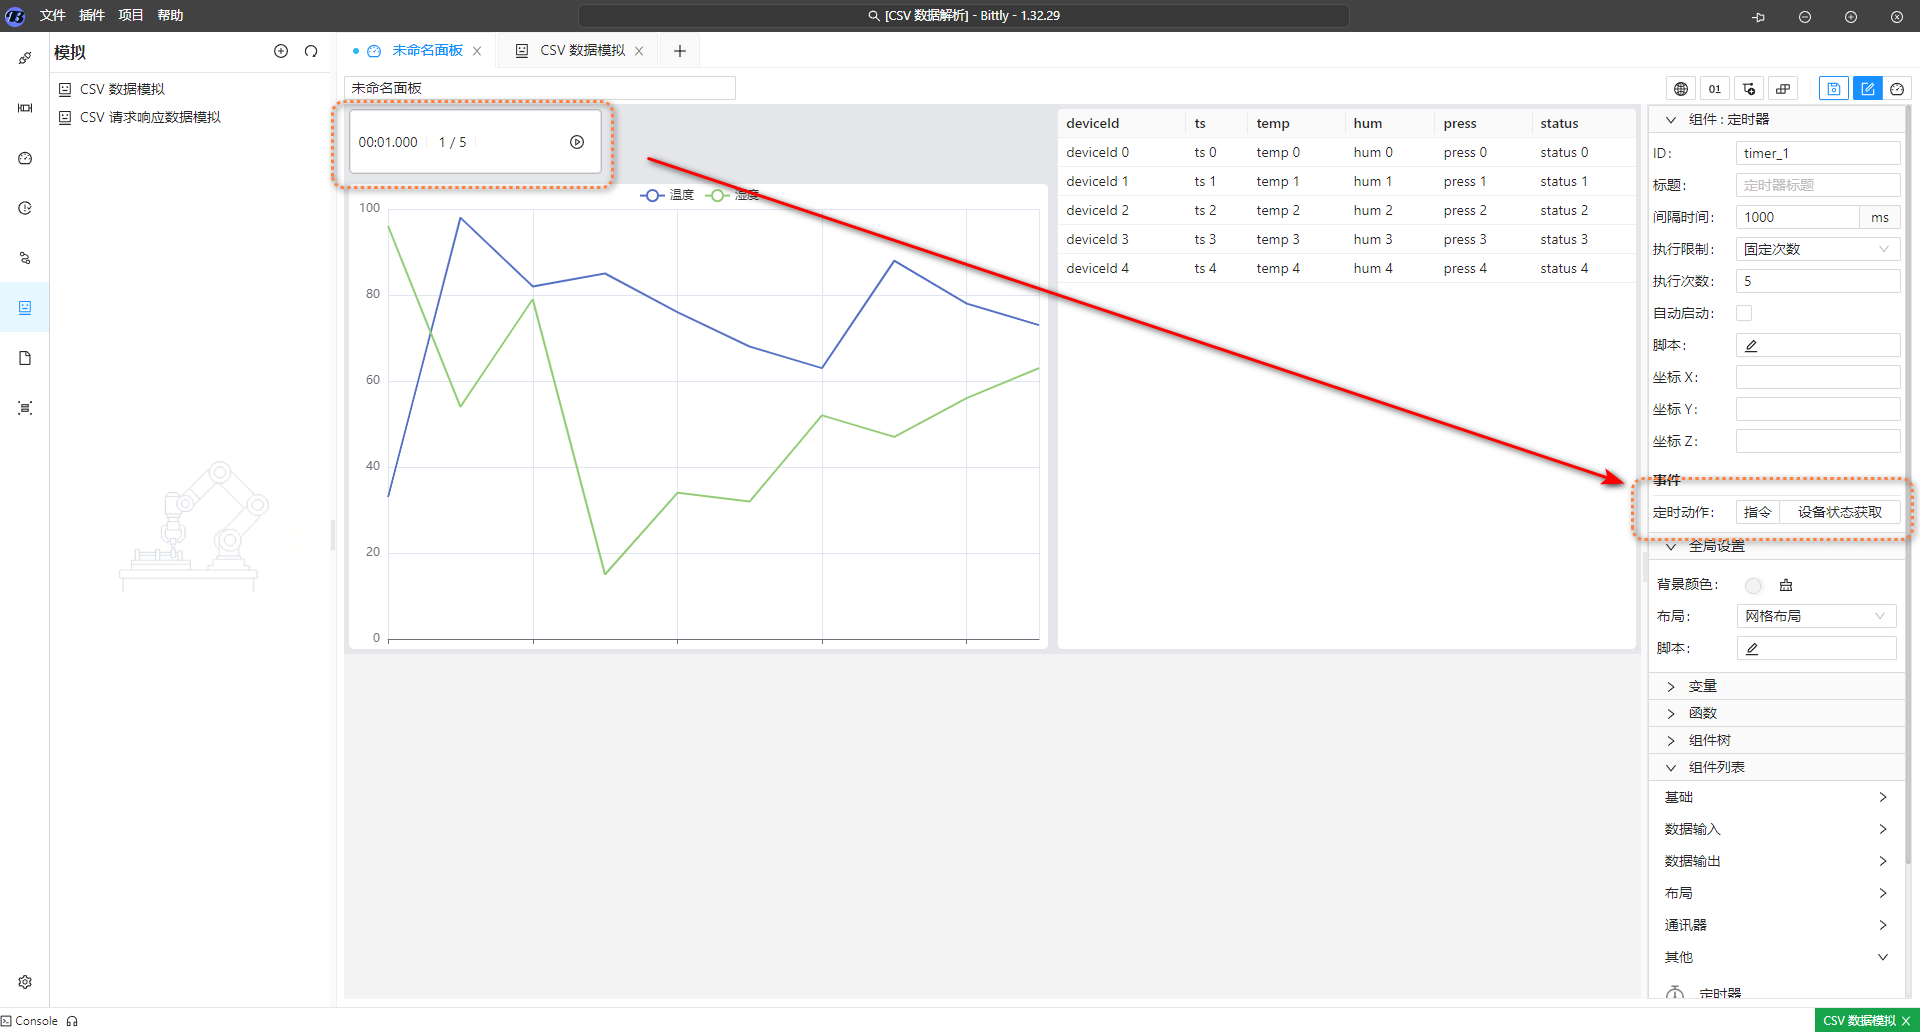Open settings gear in left sidebar
Image resolution: width=1920 pixels, height=1032 pixels.
(25, 982)
